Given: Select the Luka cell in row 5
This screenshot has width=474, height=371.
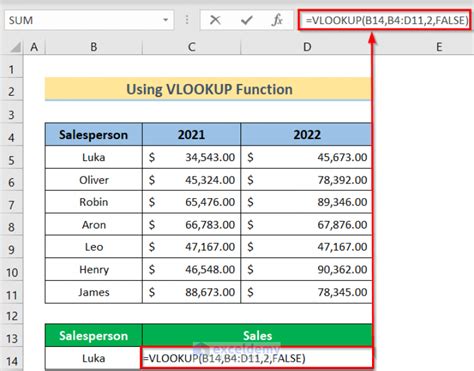Looking at the screenshot, I should pyautogui.click(x=94, y=157).
